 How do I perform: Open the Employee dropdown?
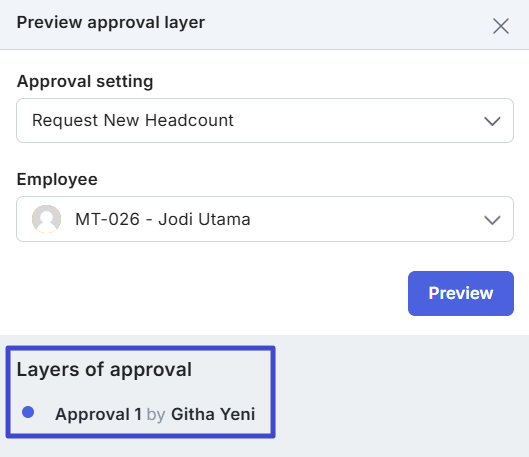(265, 219)
